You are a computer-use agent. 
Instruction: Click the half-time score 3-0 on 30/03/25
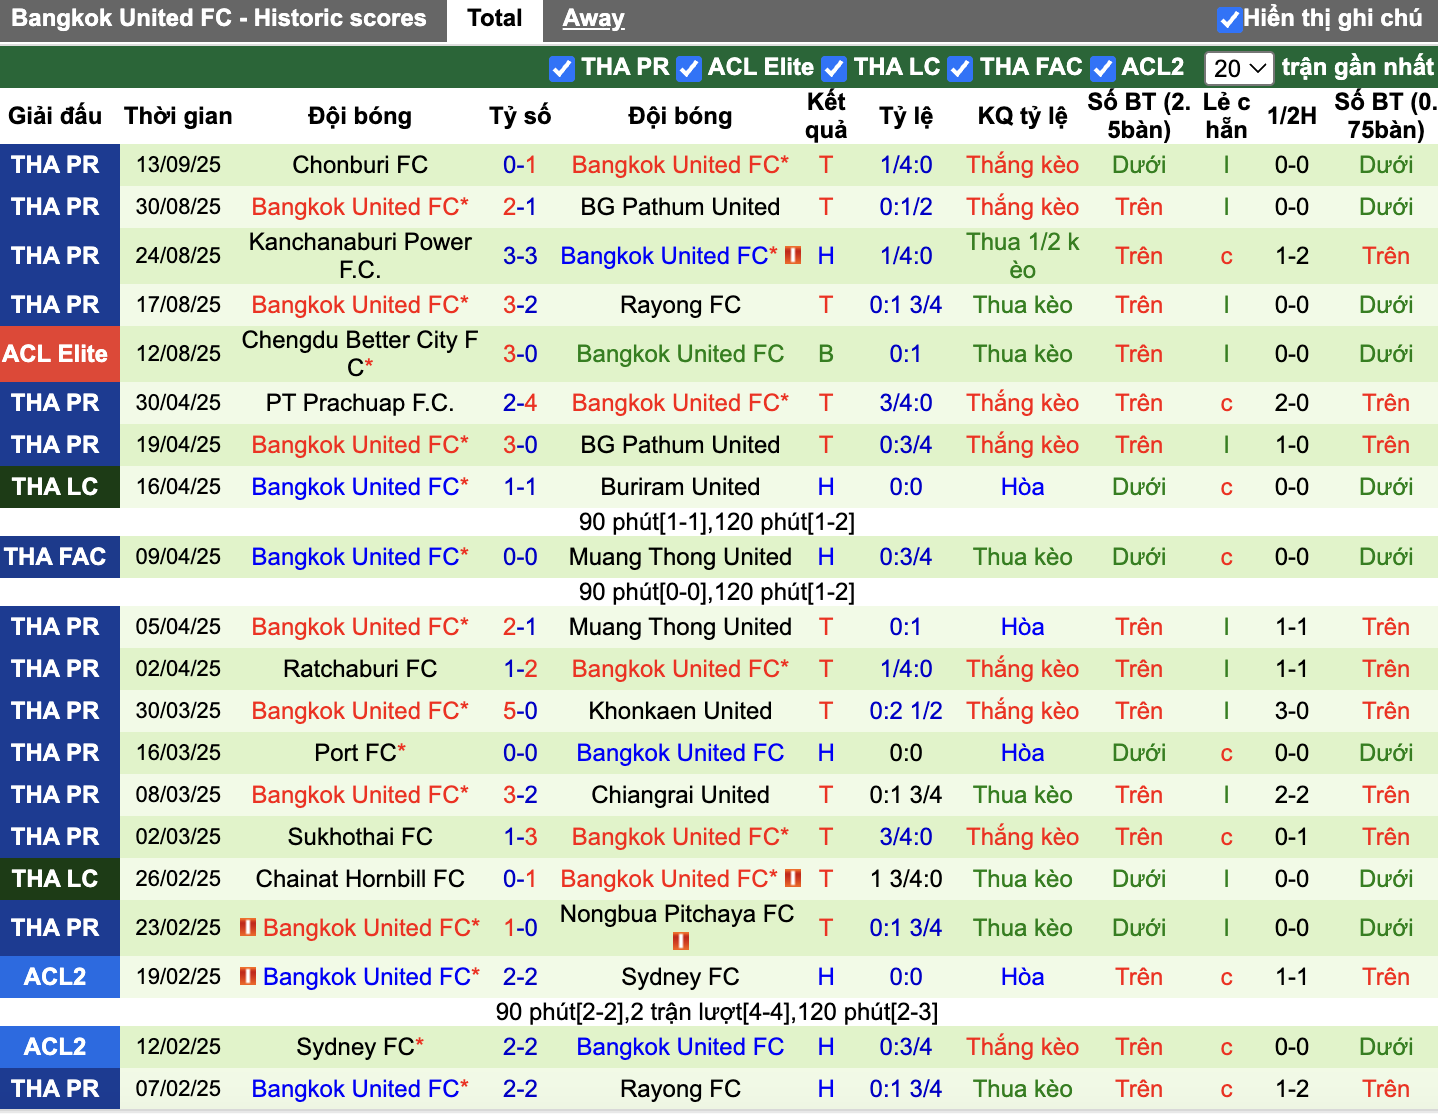(x=1292, y=711)
